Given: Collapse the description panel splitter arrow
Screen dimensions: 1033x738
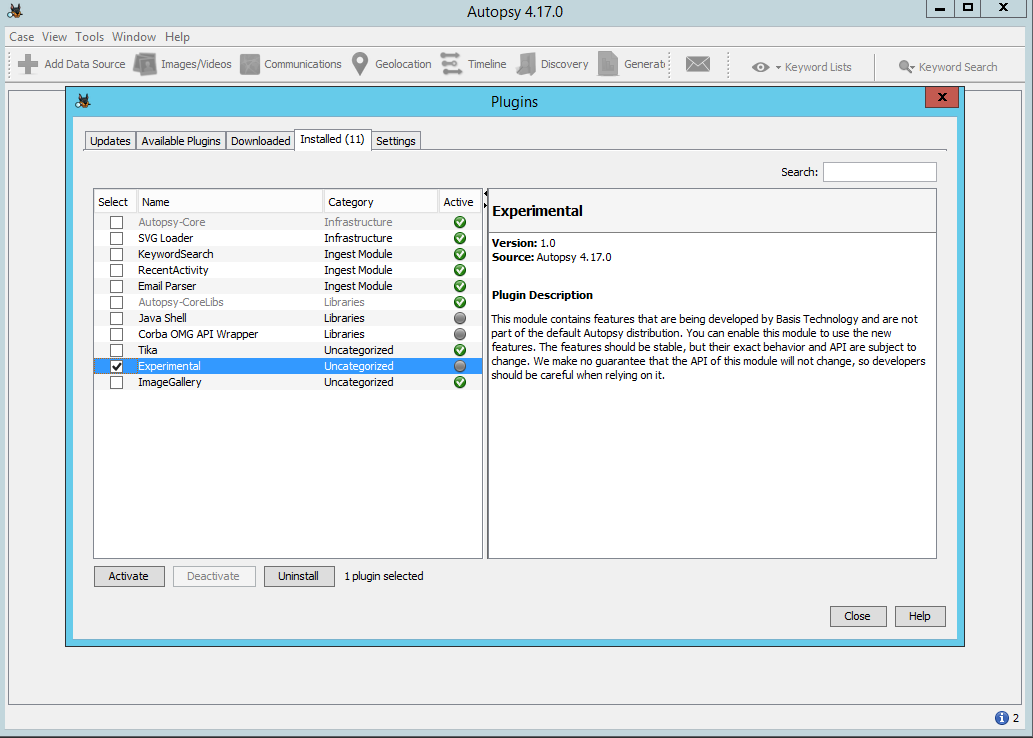Looking at the screenshot, I should coord(485,194).
